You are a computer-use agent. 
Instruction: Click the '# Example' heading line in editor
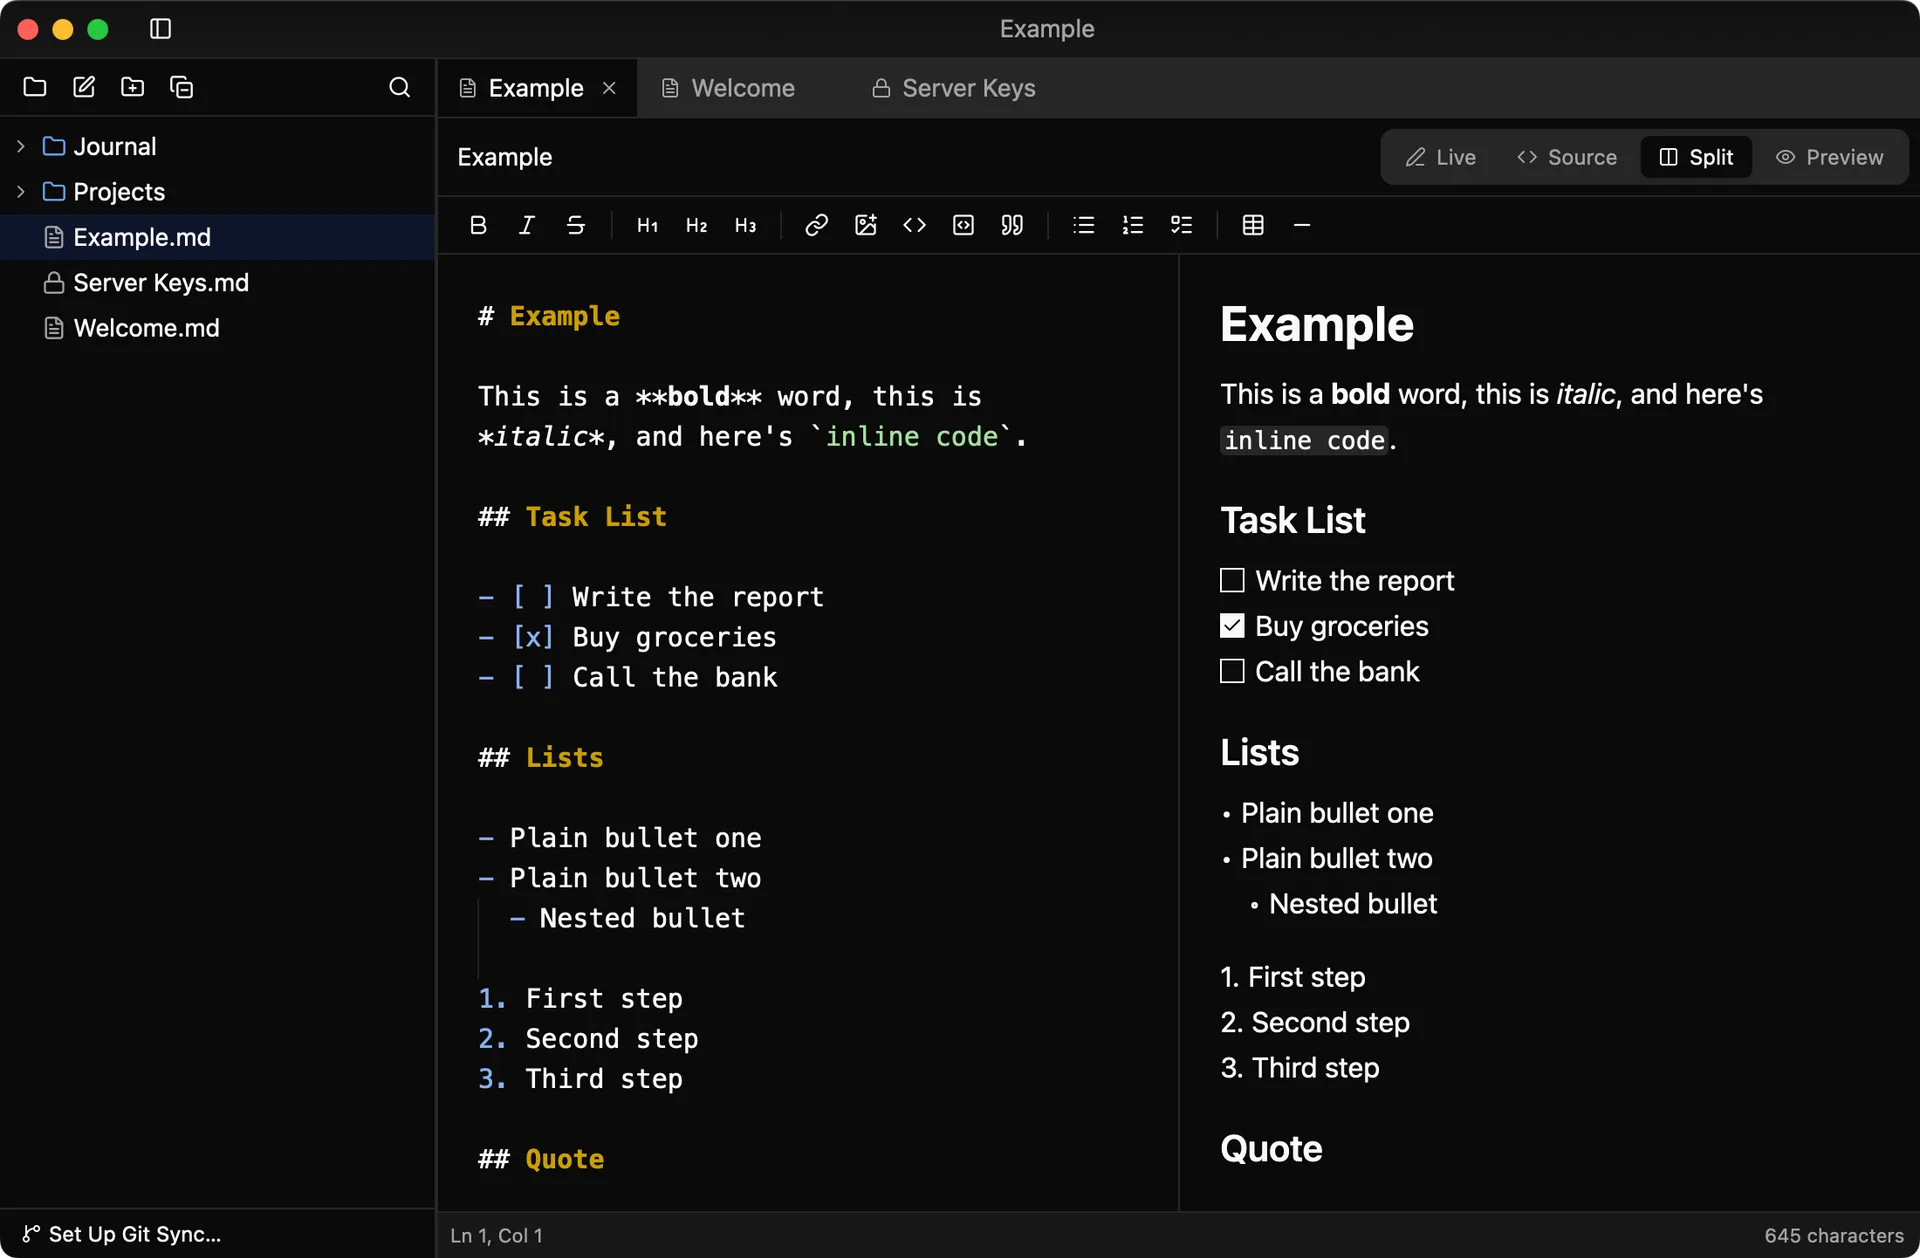click(549, 316)
